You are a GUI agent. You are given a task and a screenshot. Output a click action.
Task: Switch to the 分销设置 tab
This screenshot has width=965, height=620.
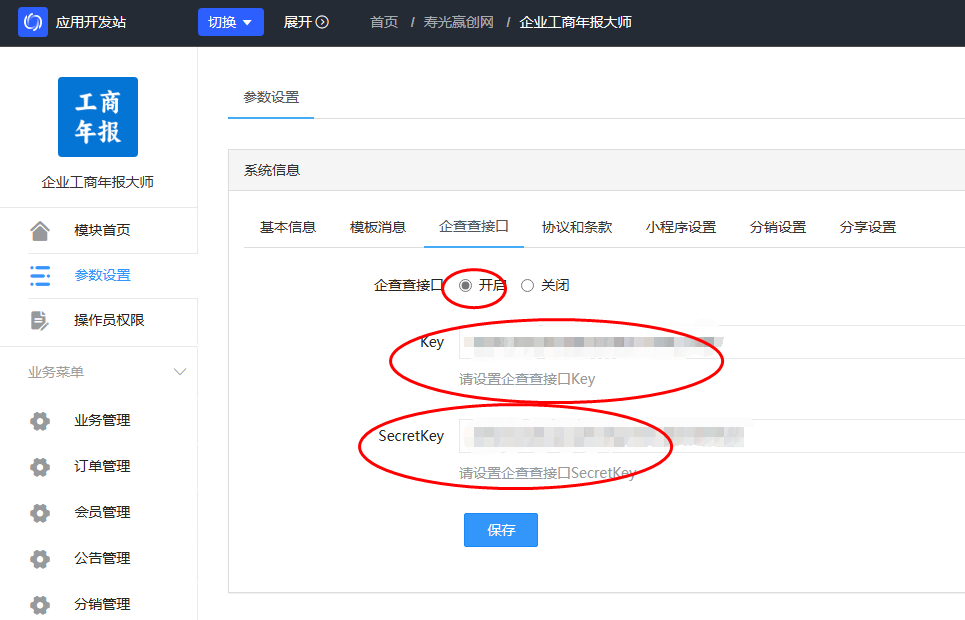778,227
